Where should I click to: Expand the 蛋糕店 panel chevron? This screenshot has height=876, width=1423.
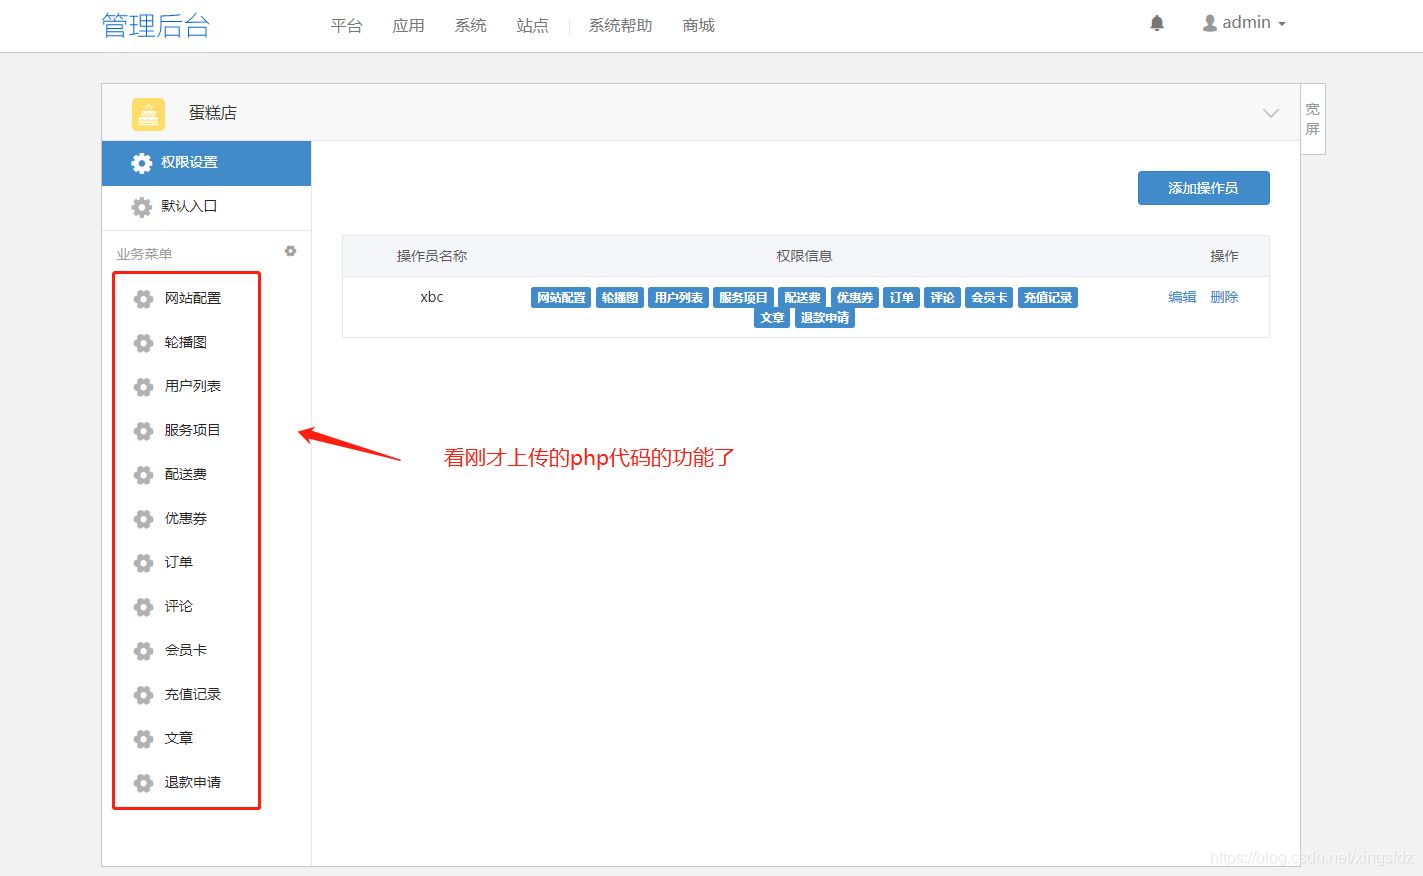point(1270,113)
